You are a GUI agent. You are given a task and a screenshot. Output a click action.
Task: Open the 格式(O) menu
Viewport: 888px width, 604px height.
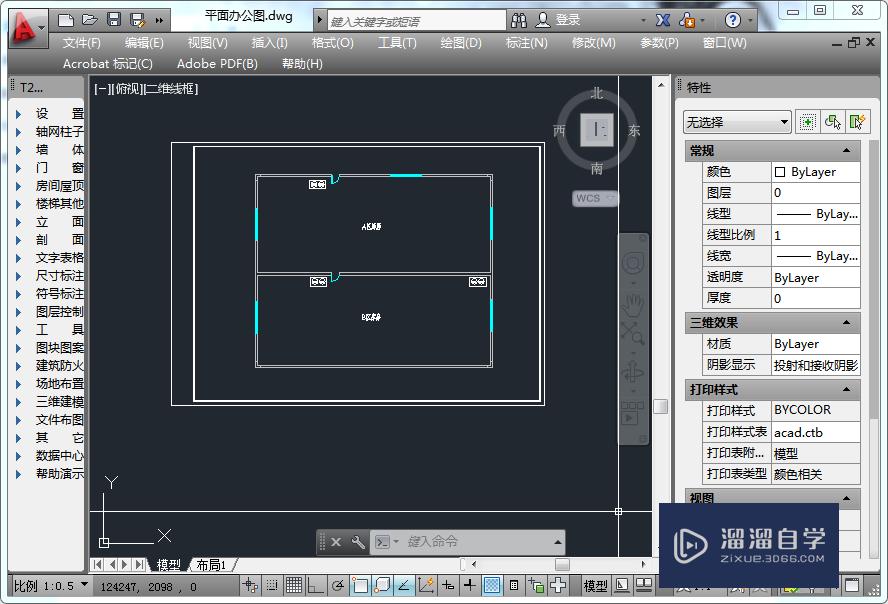click(329, 42)
